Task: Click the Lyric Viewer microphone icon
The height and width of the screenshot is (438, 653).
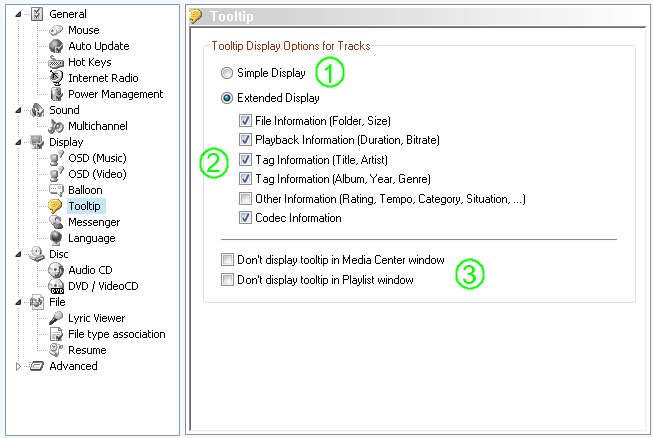Action: (x=56, y=318)
